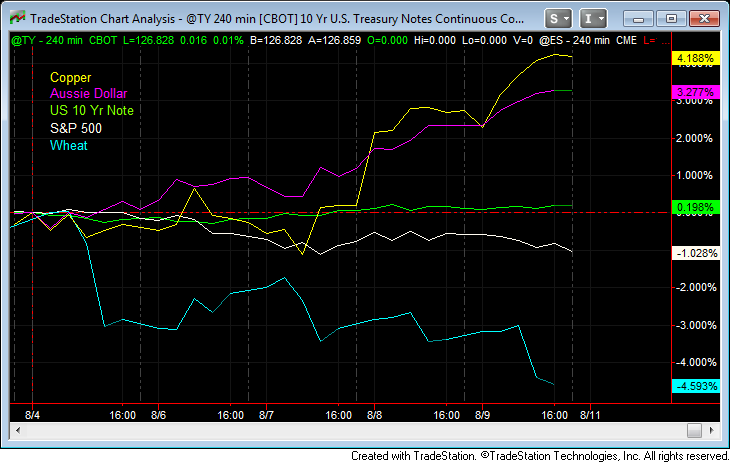Click the A=126.859 ask value
The image size is (730, 462).
click(334, 41)
